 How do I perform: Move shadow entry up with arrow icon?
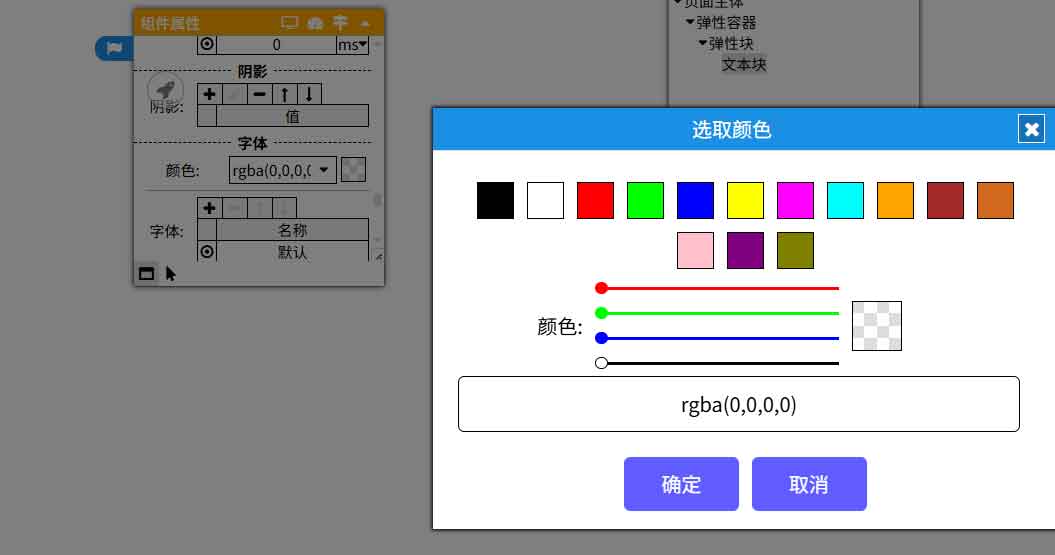coord(284,94)
